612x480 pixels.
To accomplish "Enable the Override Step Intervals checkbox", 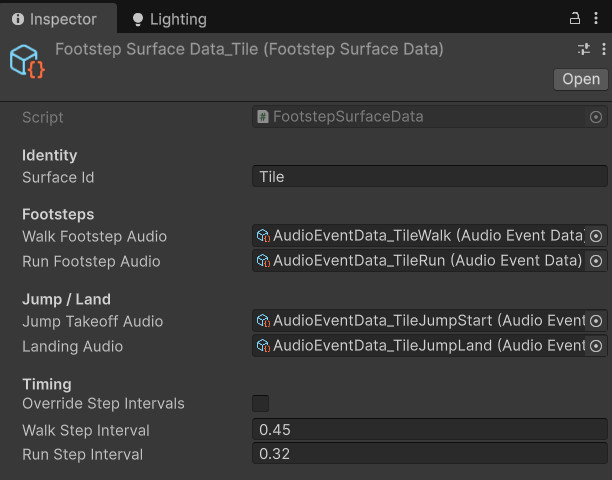I will click(261, 404).
